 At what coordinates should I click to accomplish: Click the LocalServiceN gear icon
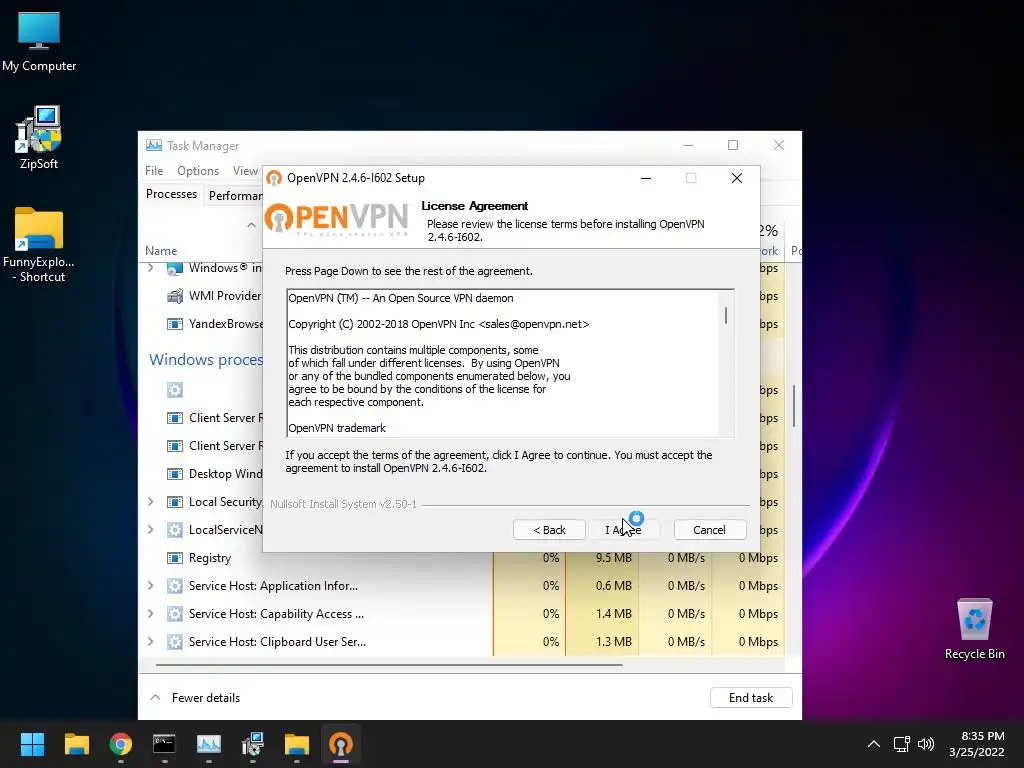tap(174, 530)
